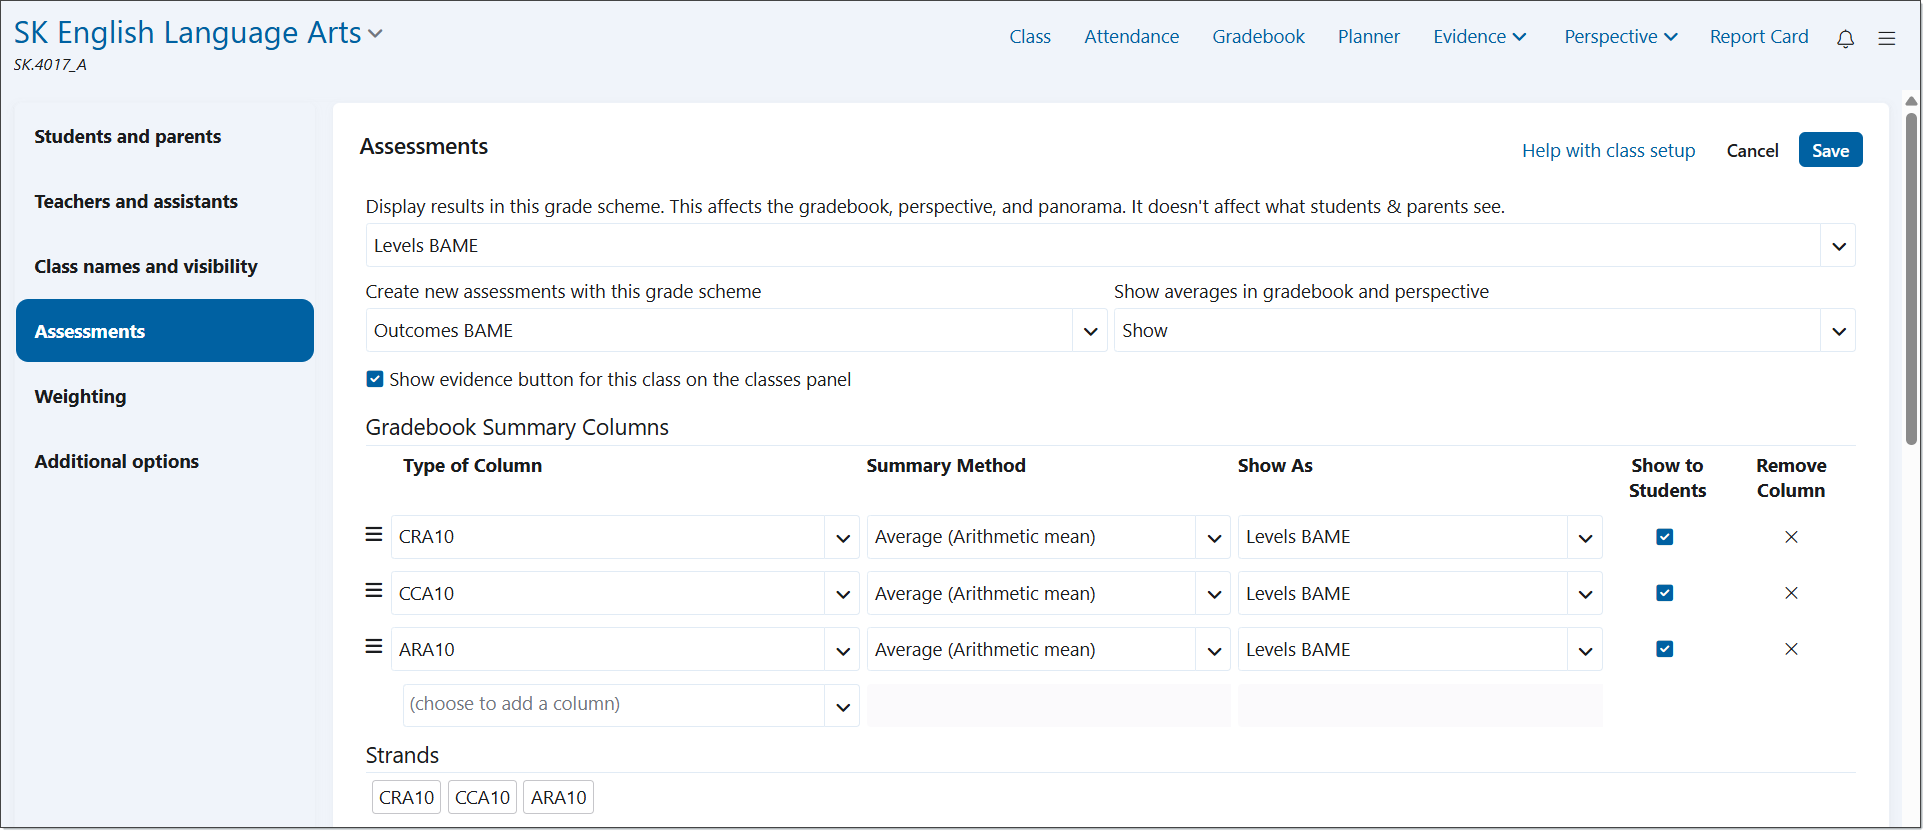This screenshot has width=1926, height=833.
Task: Remove the CRA10 summary column
Action: coord(1791,537)
